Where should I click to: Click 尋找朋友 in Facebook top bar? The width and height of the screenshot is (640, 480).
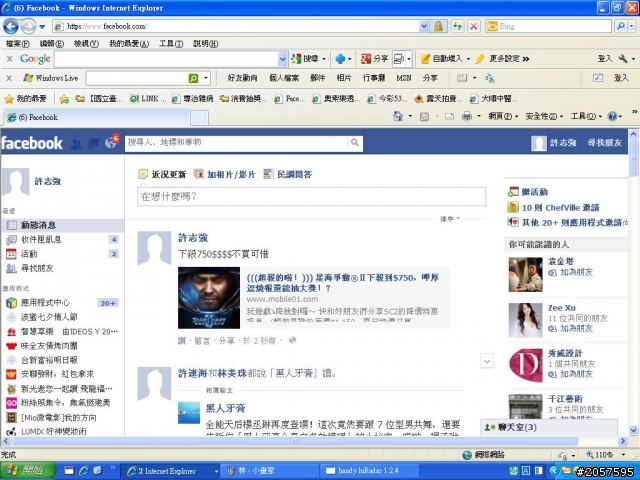(604, 143)
